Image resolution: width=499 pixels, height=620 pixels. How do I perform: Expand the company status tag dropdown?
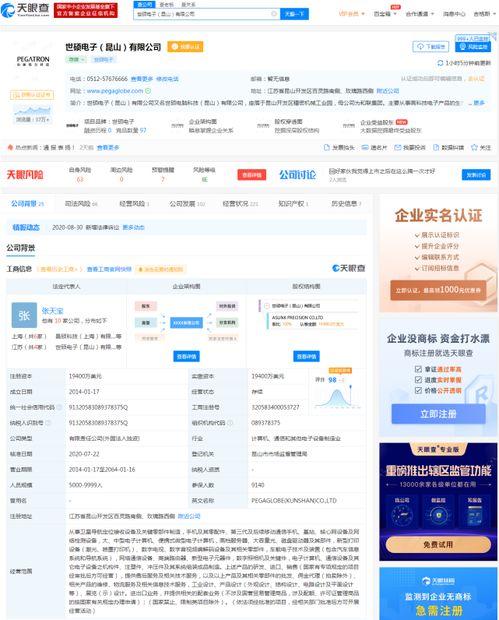point(76,59)
